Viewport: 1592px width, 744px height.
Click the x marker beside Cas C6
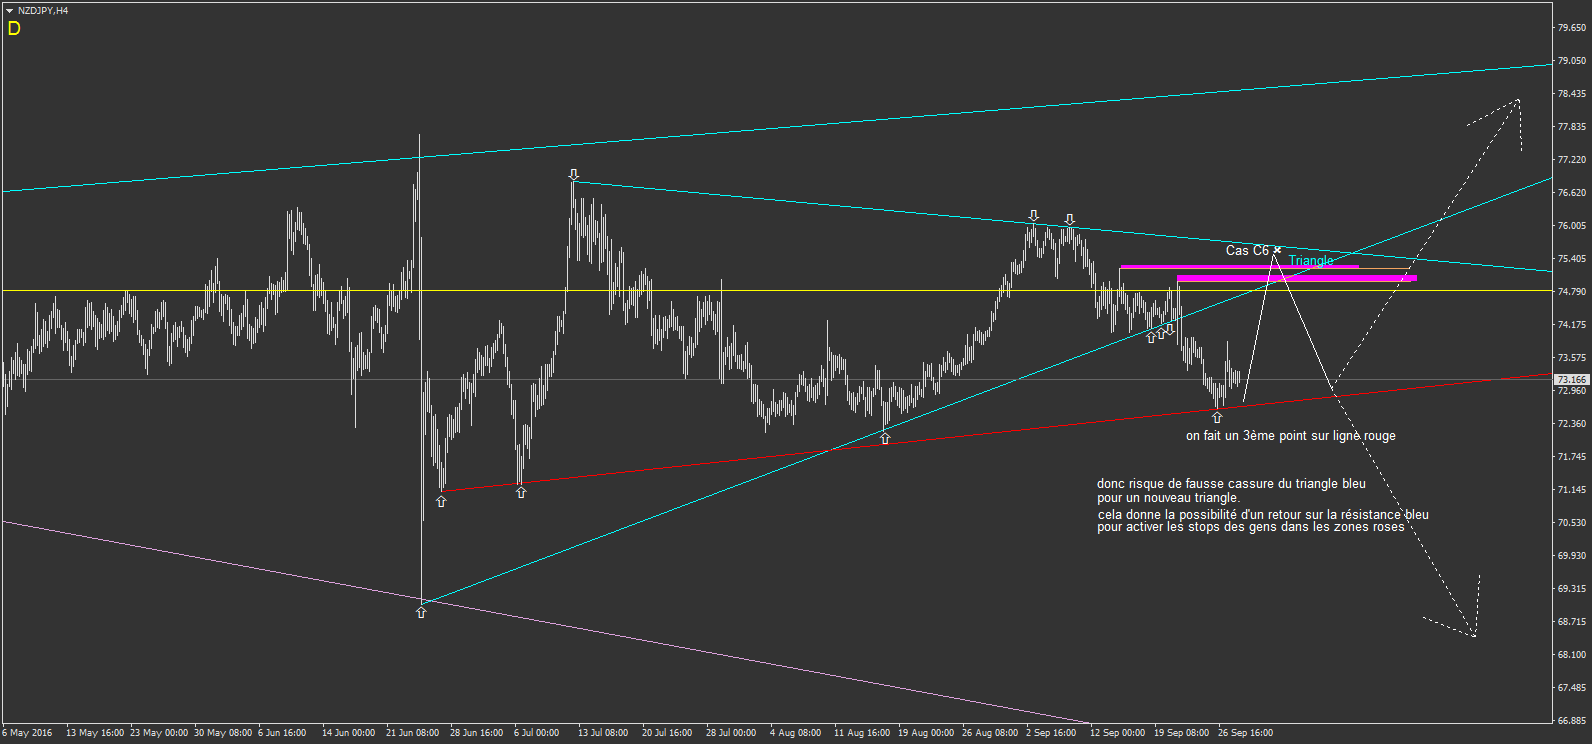tap(1277, 250)
